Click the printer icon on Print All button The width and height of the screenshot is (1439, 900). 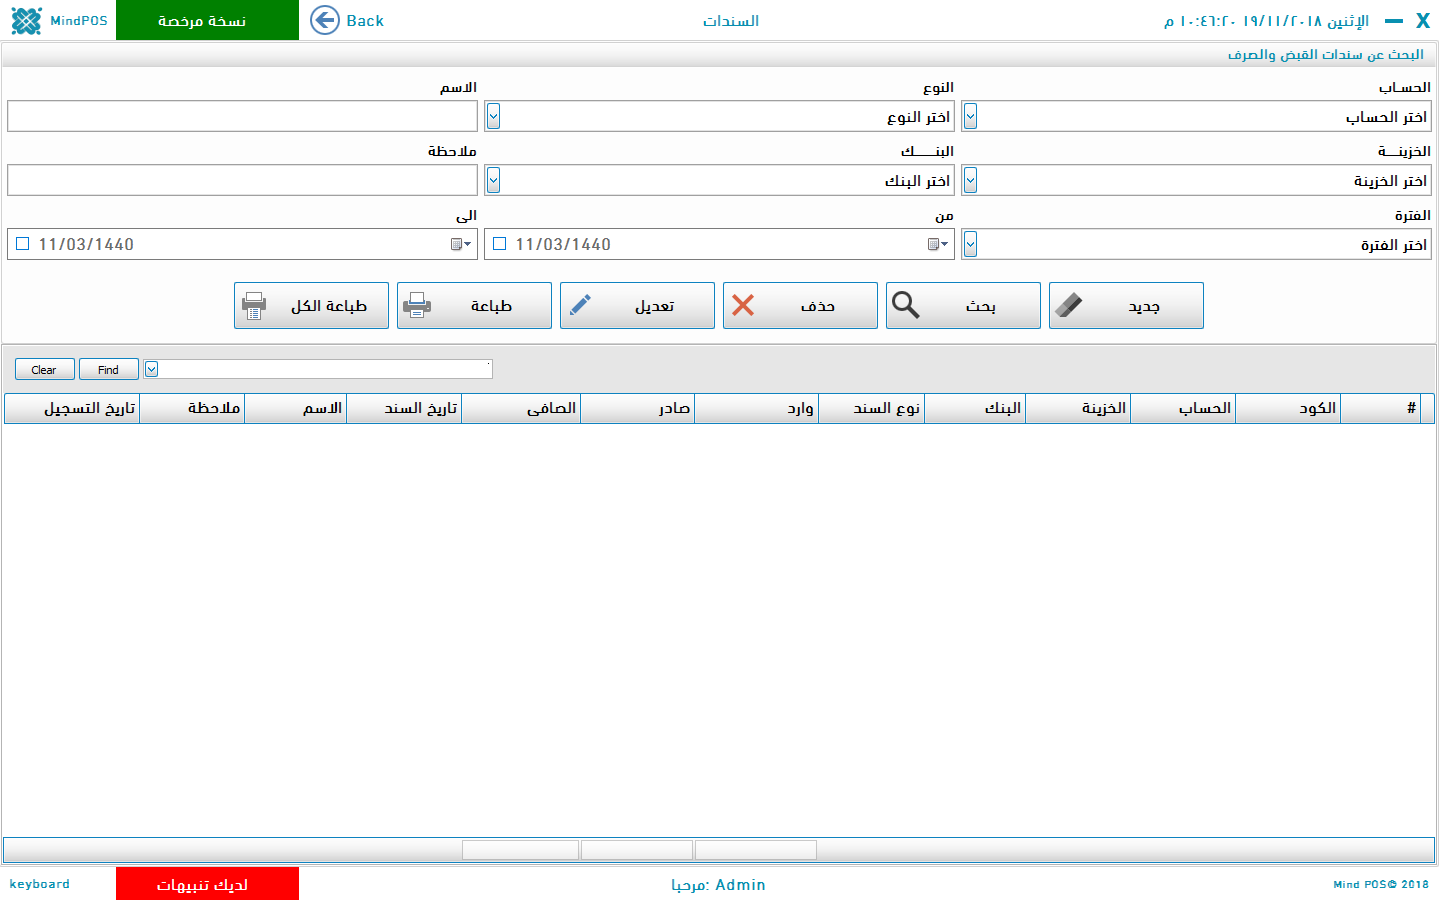tap(254, 306)
